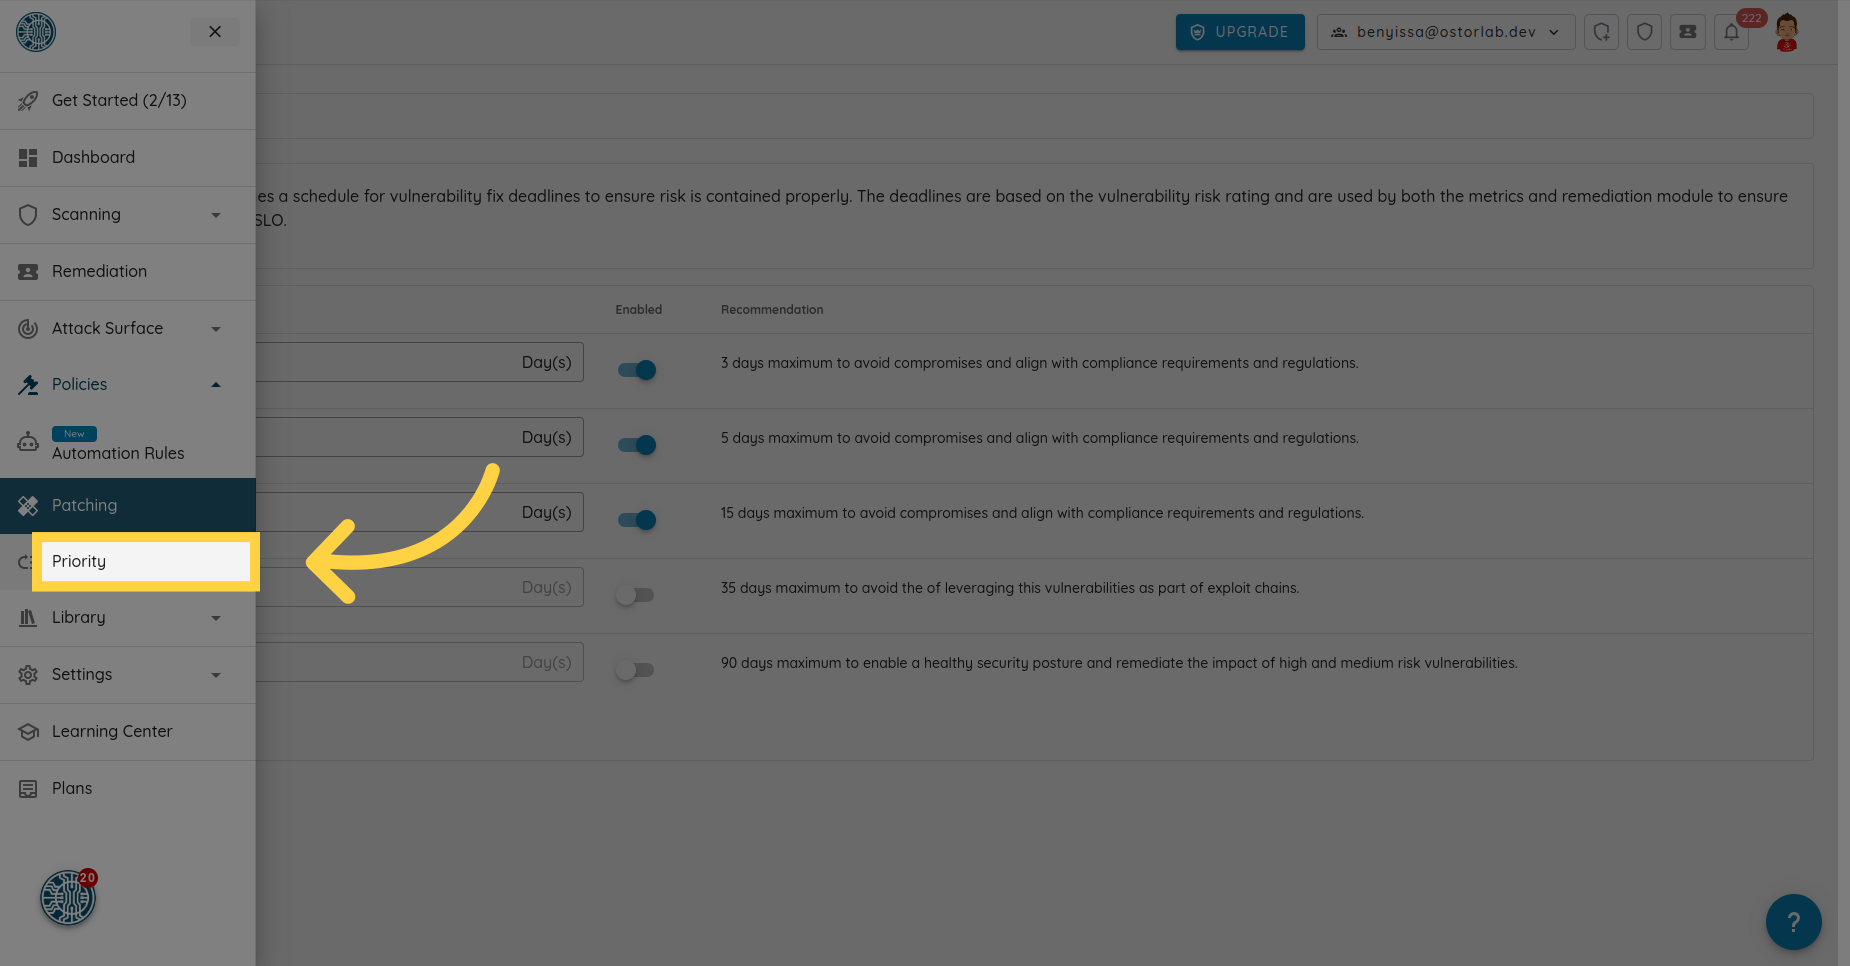Expand the Settings submenu arrow
This screenshot has height=966, width=1850.
pyautogui.click(x=216, y=675)
